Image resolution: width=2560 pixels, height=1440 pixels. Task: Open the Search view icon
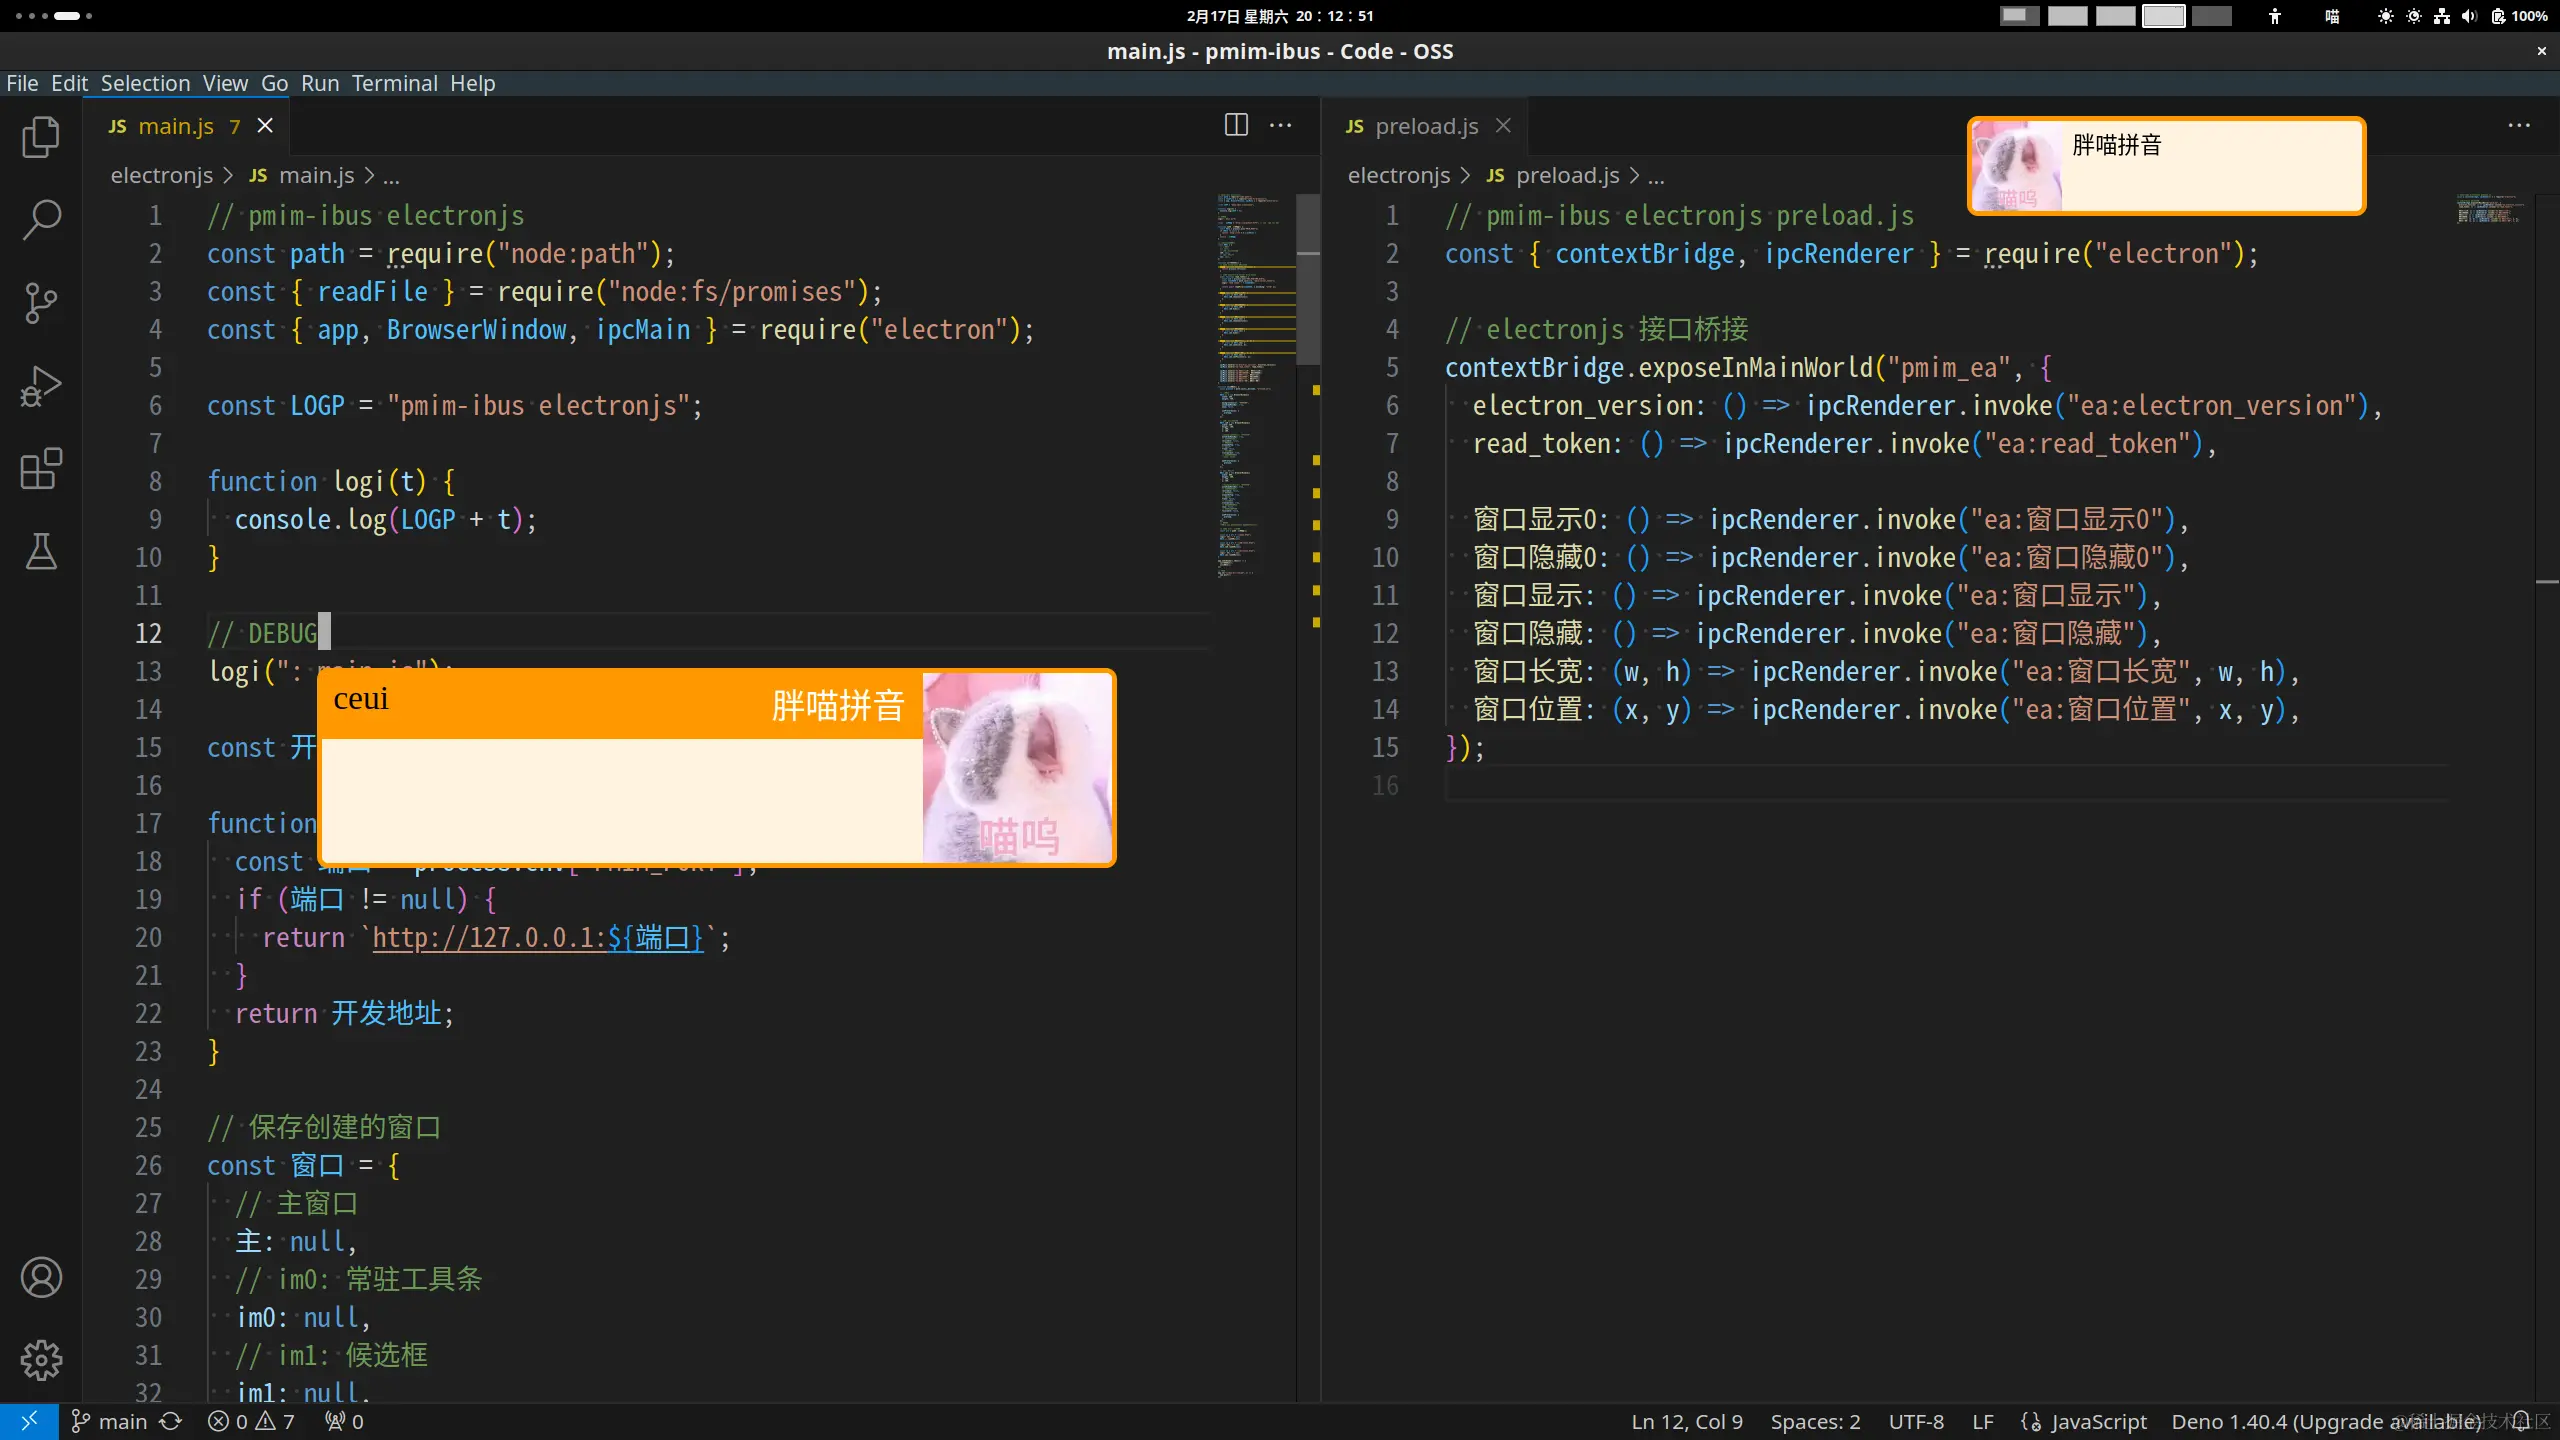[x=41, y=220]
